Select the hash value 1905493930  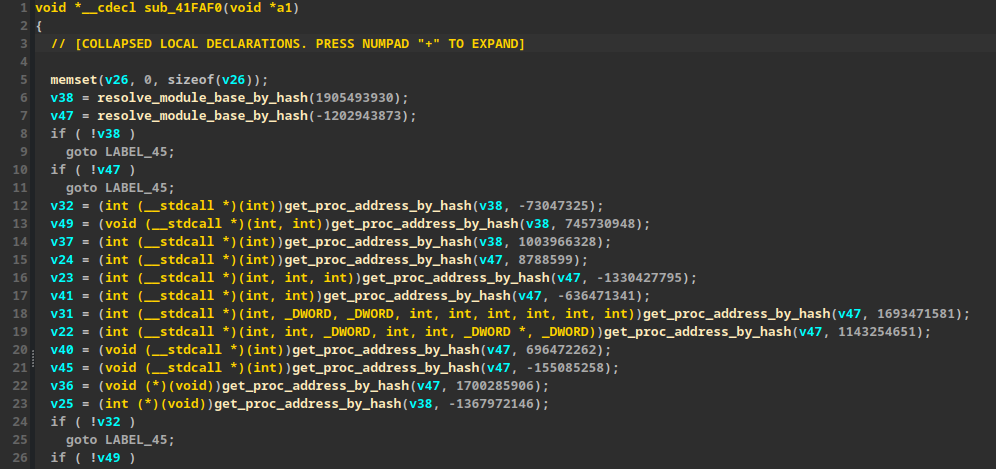click(x=354, y=98)
